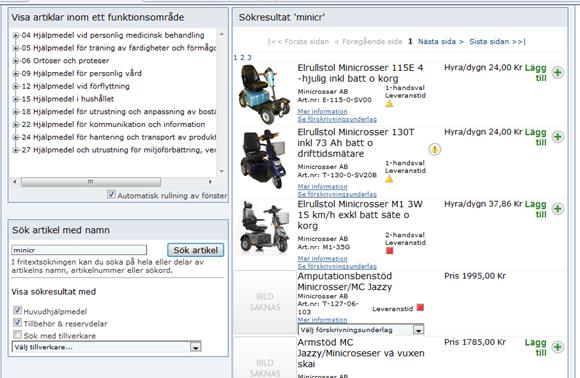Enable Sök med tillverkare checkbox

tap(17, 334)
